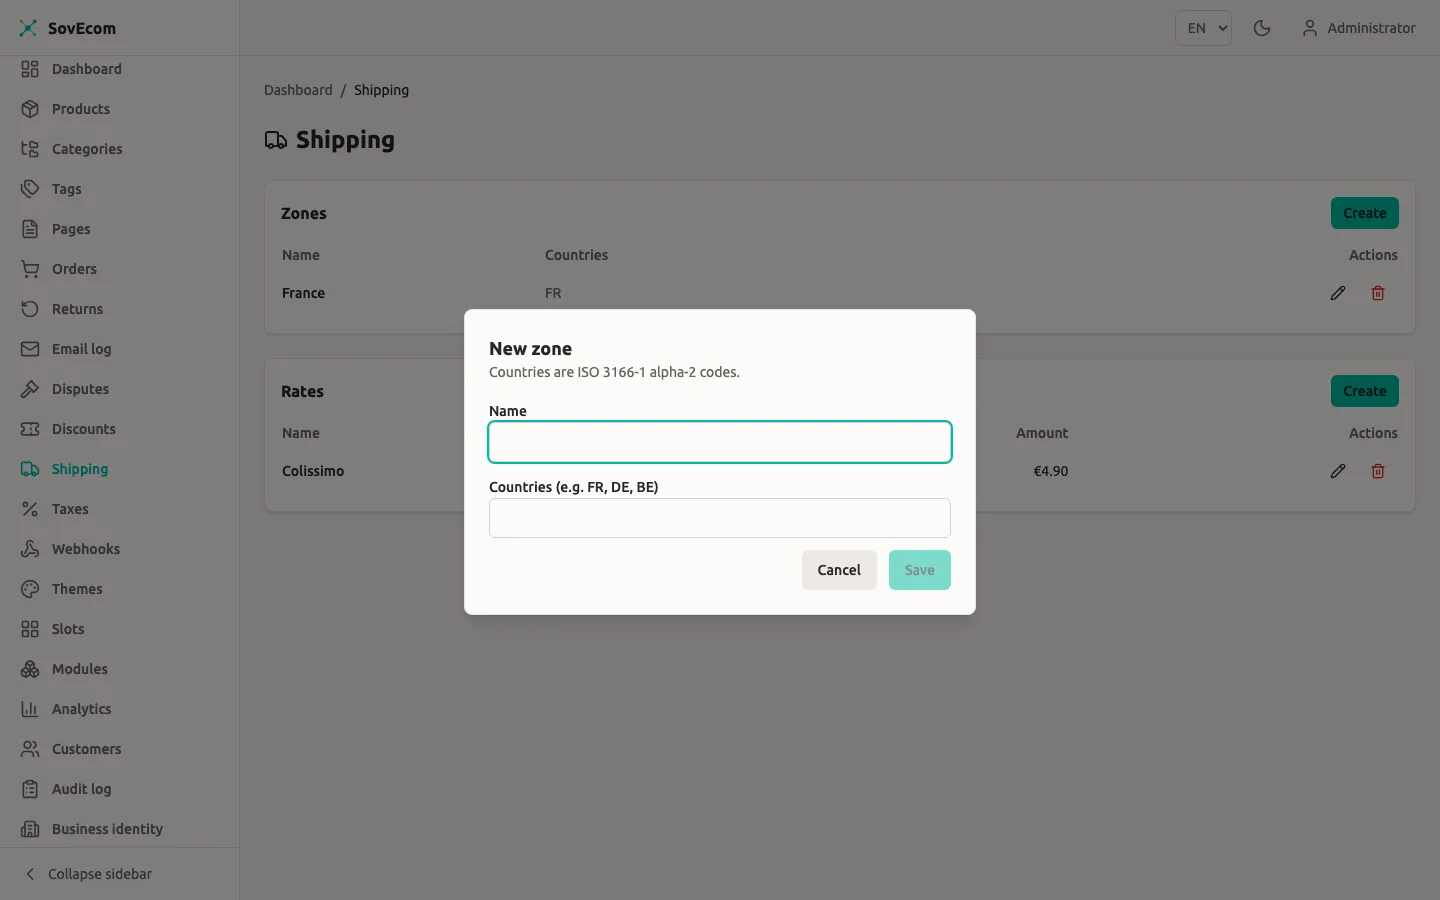This screenshot has height=900, width=1440.
Task: Edit the France zone with pencil icon
Action: coord(1338,293)
